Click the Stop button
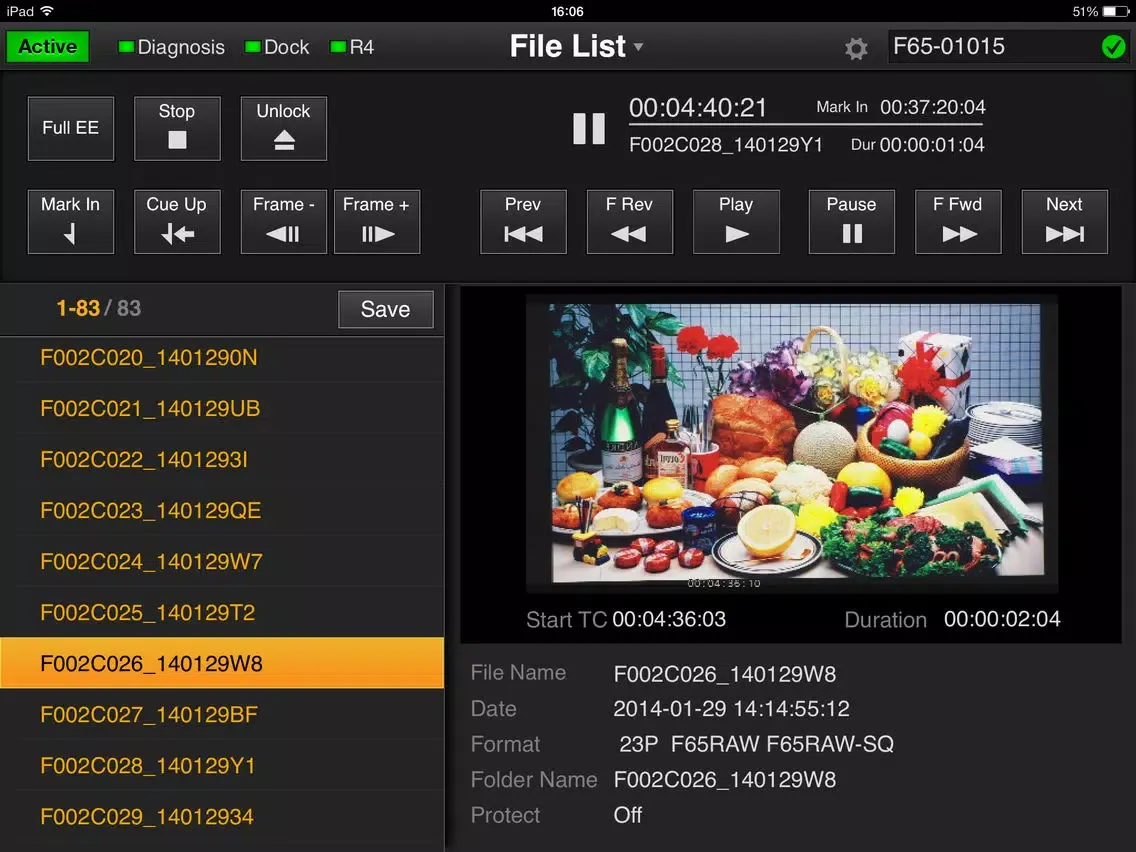This screenshot has width=1136, height=852. 177,128
